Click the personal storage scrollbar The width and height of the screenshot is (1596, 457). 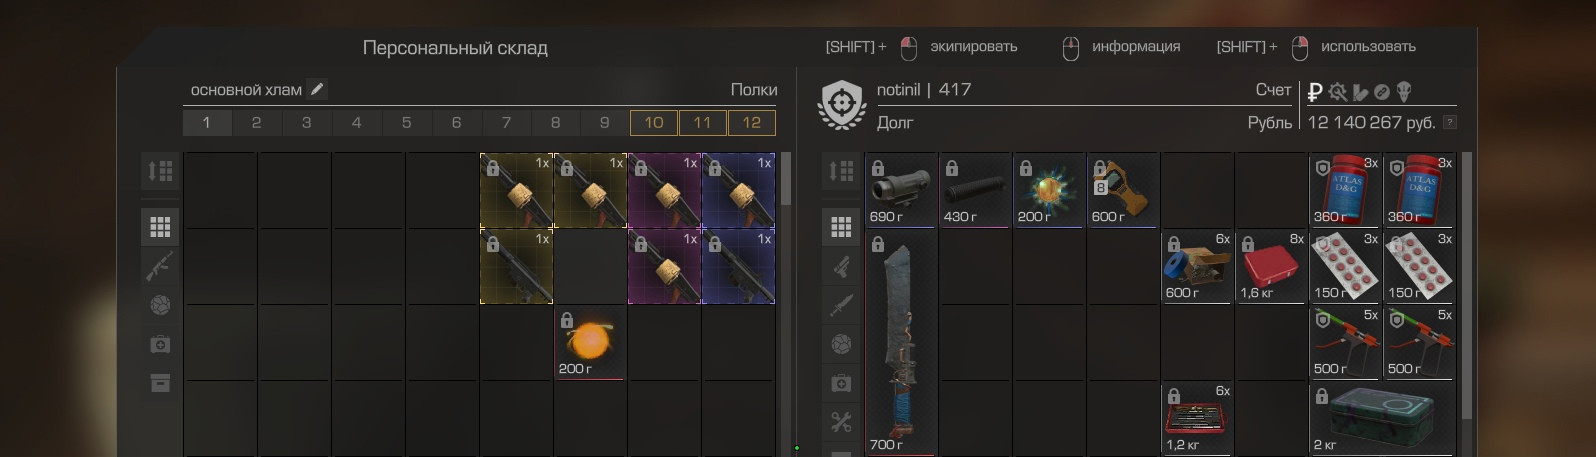(785, 180)
